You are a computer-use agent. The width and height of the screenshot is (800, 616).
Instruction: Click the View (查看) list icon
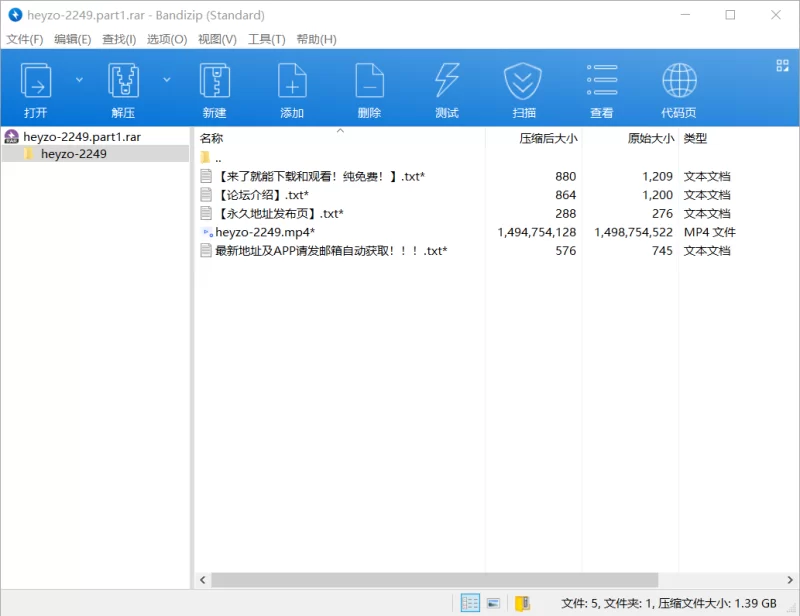tap(602, 81)
